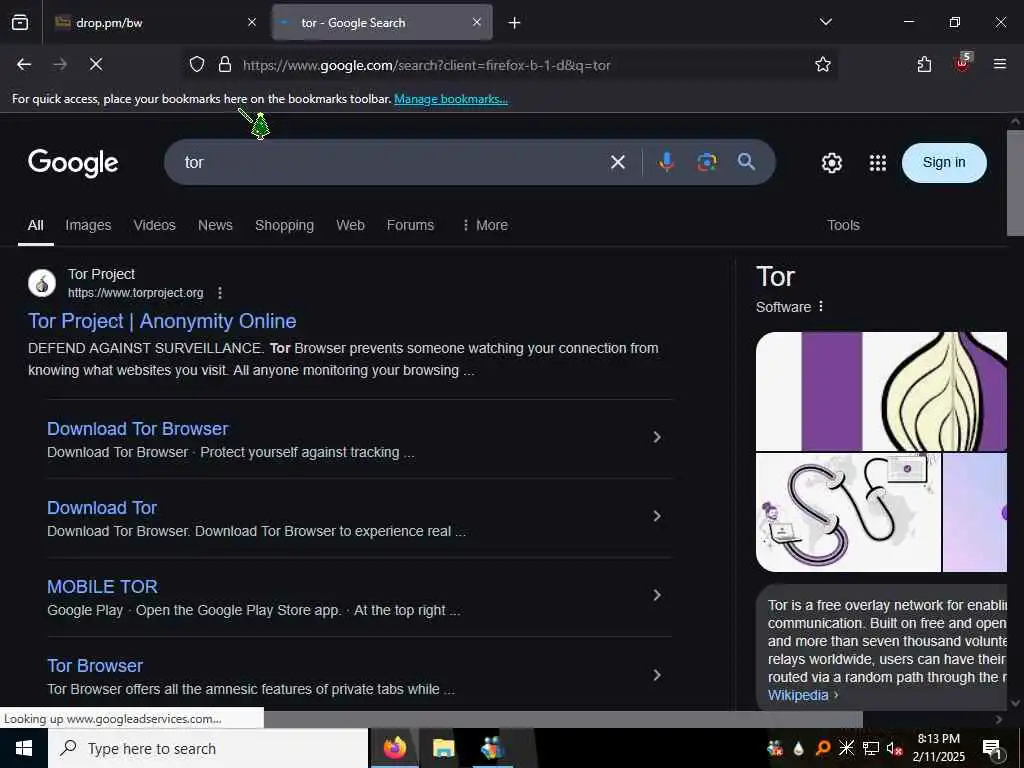Viewport: 1024px width, 768px height.
Task: Click the vertical page scrollbar
Action: click(1015, 183)
